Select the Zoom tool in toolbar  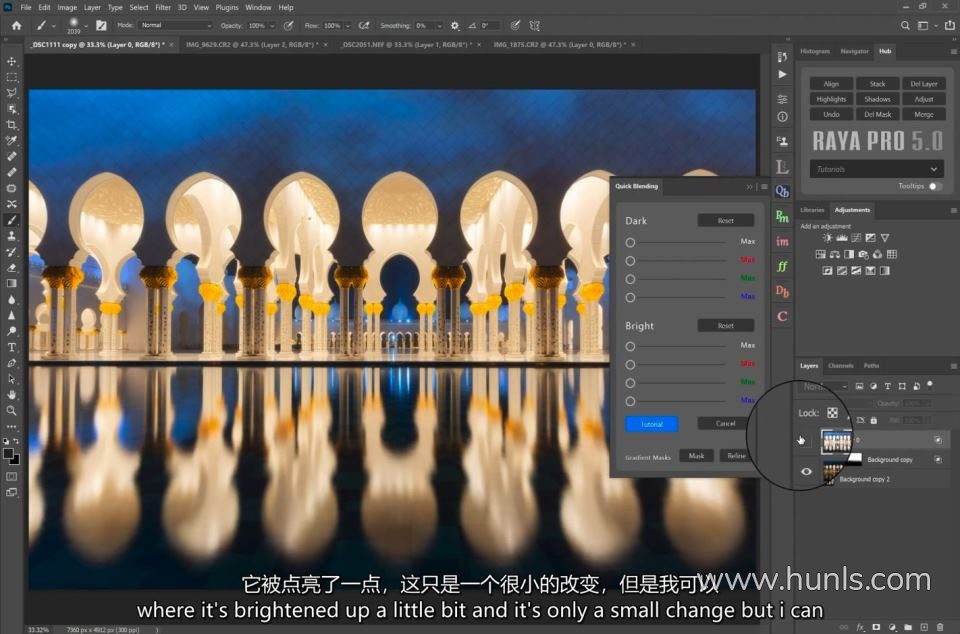[x=12, y=410]
